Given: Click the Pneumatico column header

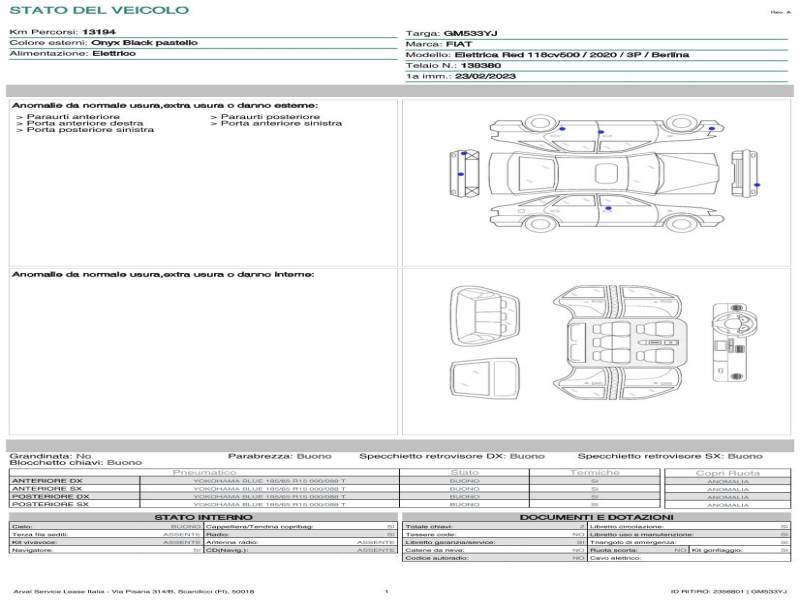Looking at the screenshot, I should coord(205,473).
